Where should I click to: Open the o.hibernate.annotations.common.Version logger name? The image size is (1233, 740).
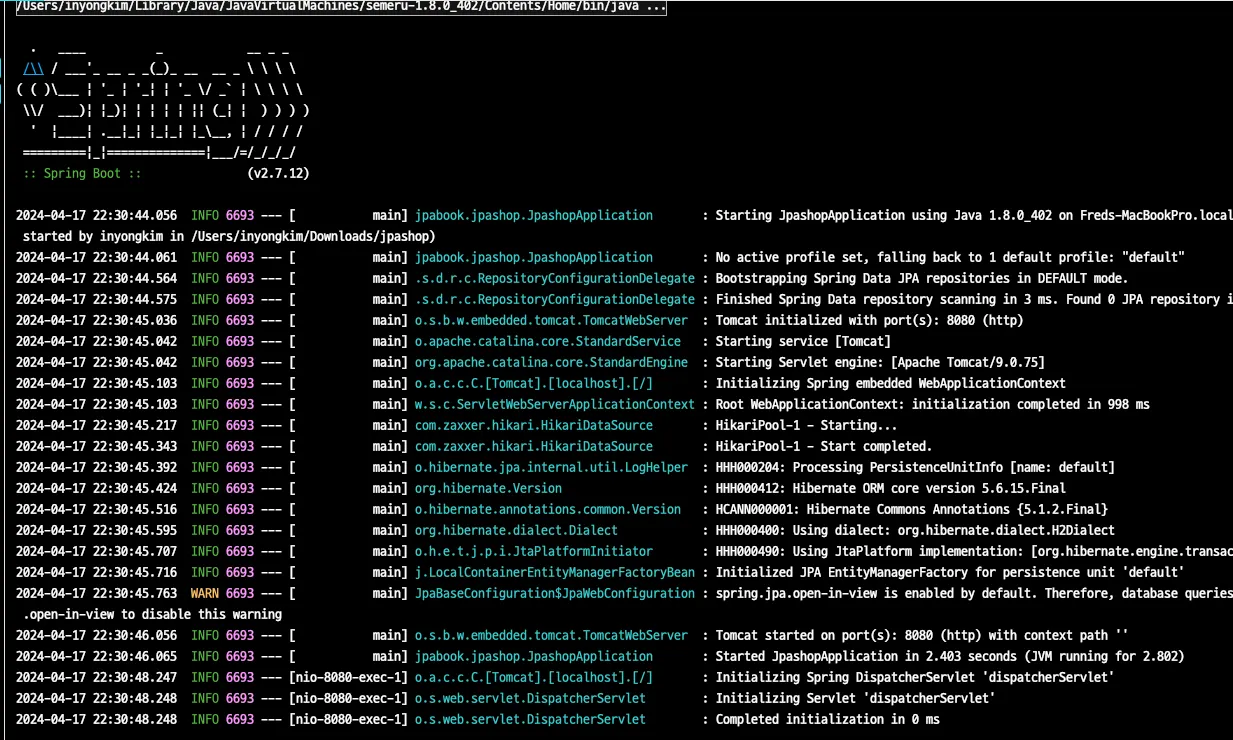pyautogui.click(x=547, y=509)
